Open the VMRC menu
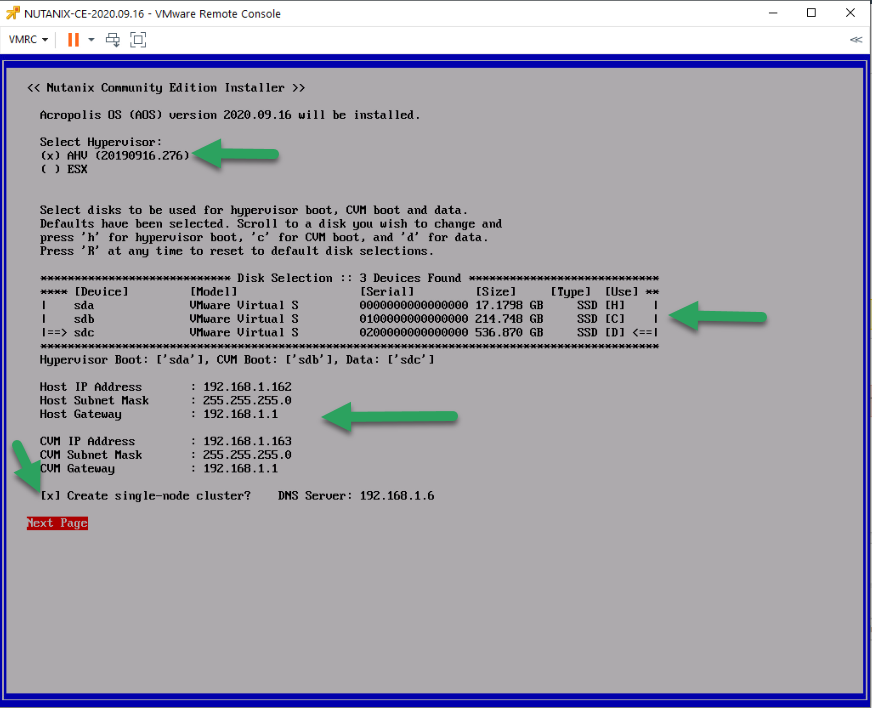Screen dimensions: 872x708 (28, 39)
